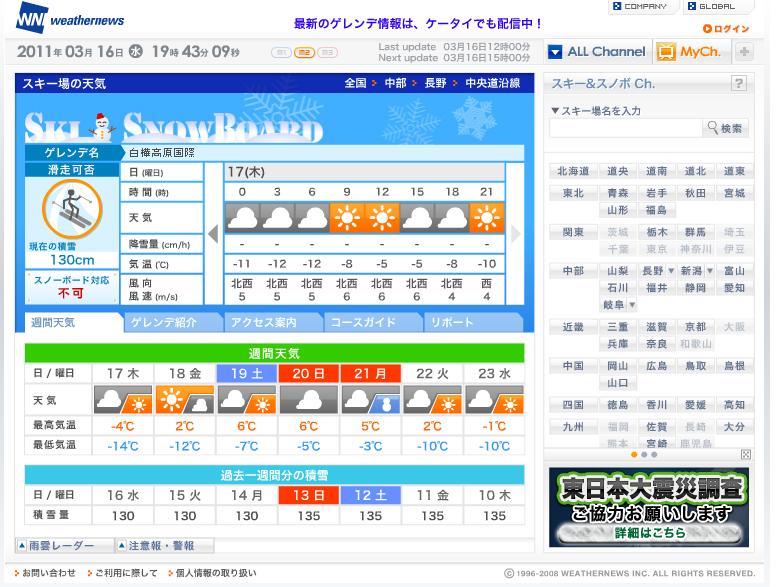778x587 pixels.
Task: Open the ご利用に際して footer link
Action: 126,573
